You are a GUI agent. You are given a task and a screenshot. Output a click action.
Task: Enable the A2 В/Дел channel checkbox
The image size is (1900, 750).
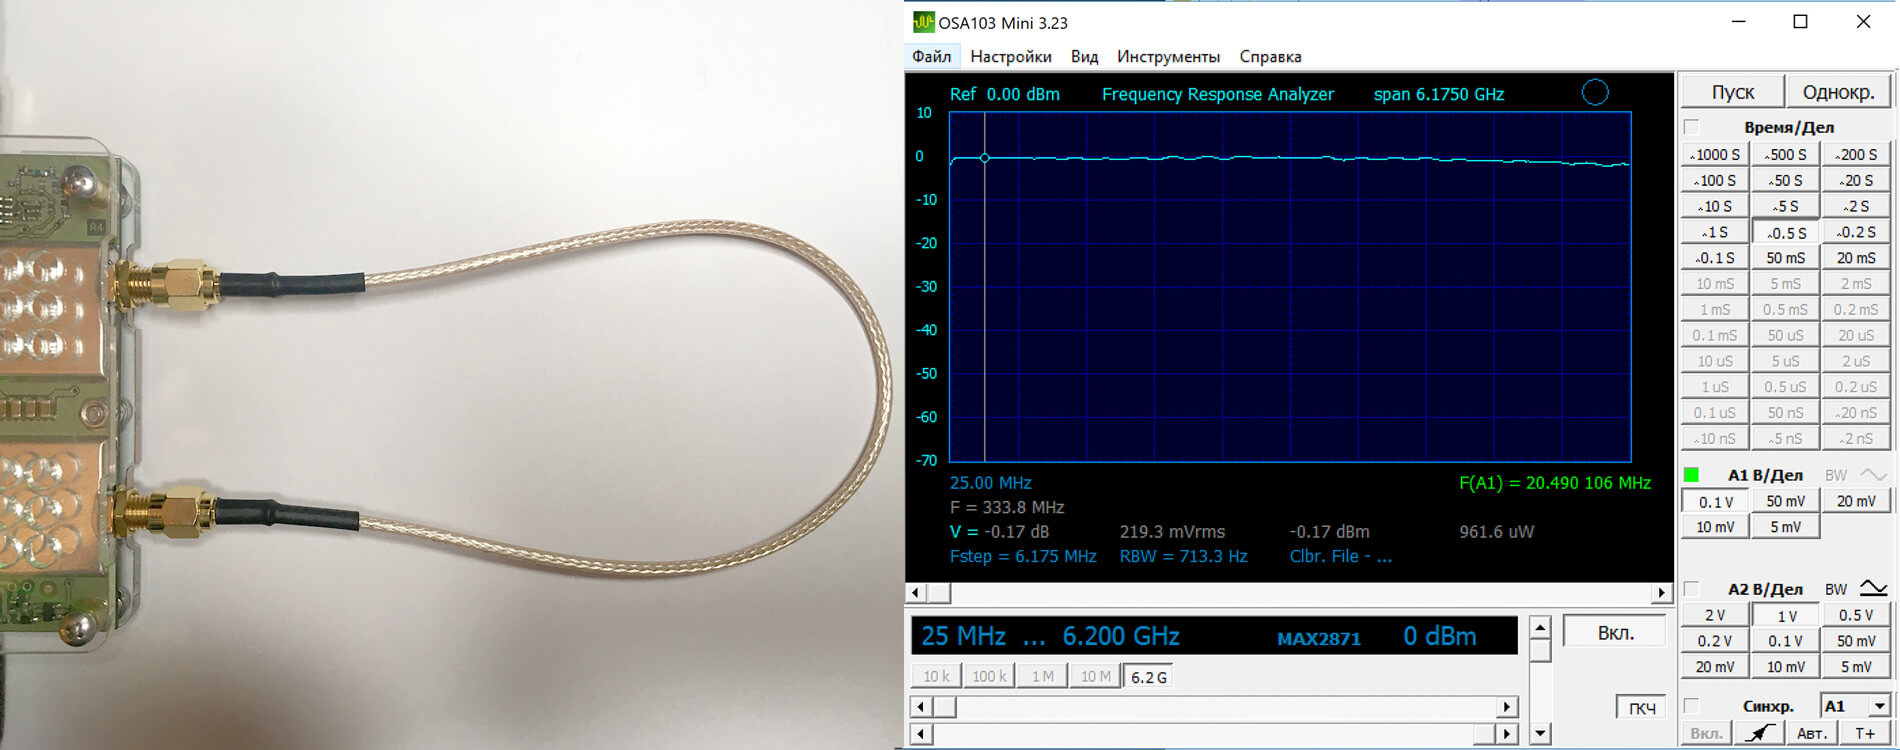[x=1691, y=589]
